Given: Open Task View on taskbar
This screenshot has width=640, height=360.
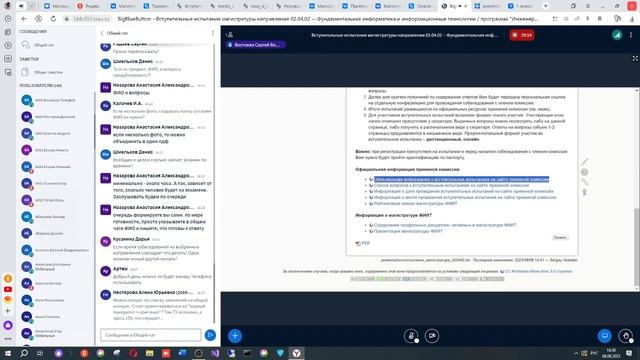Looking at the screenshot, I should 40,353.
